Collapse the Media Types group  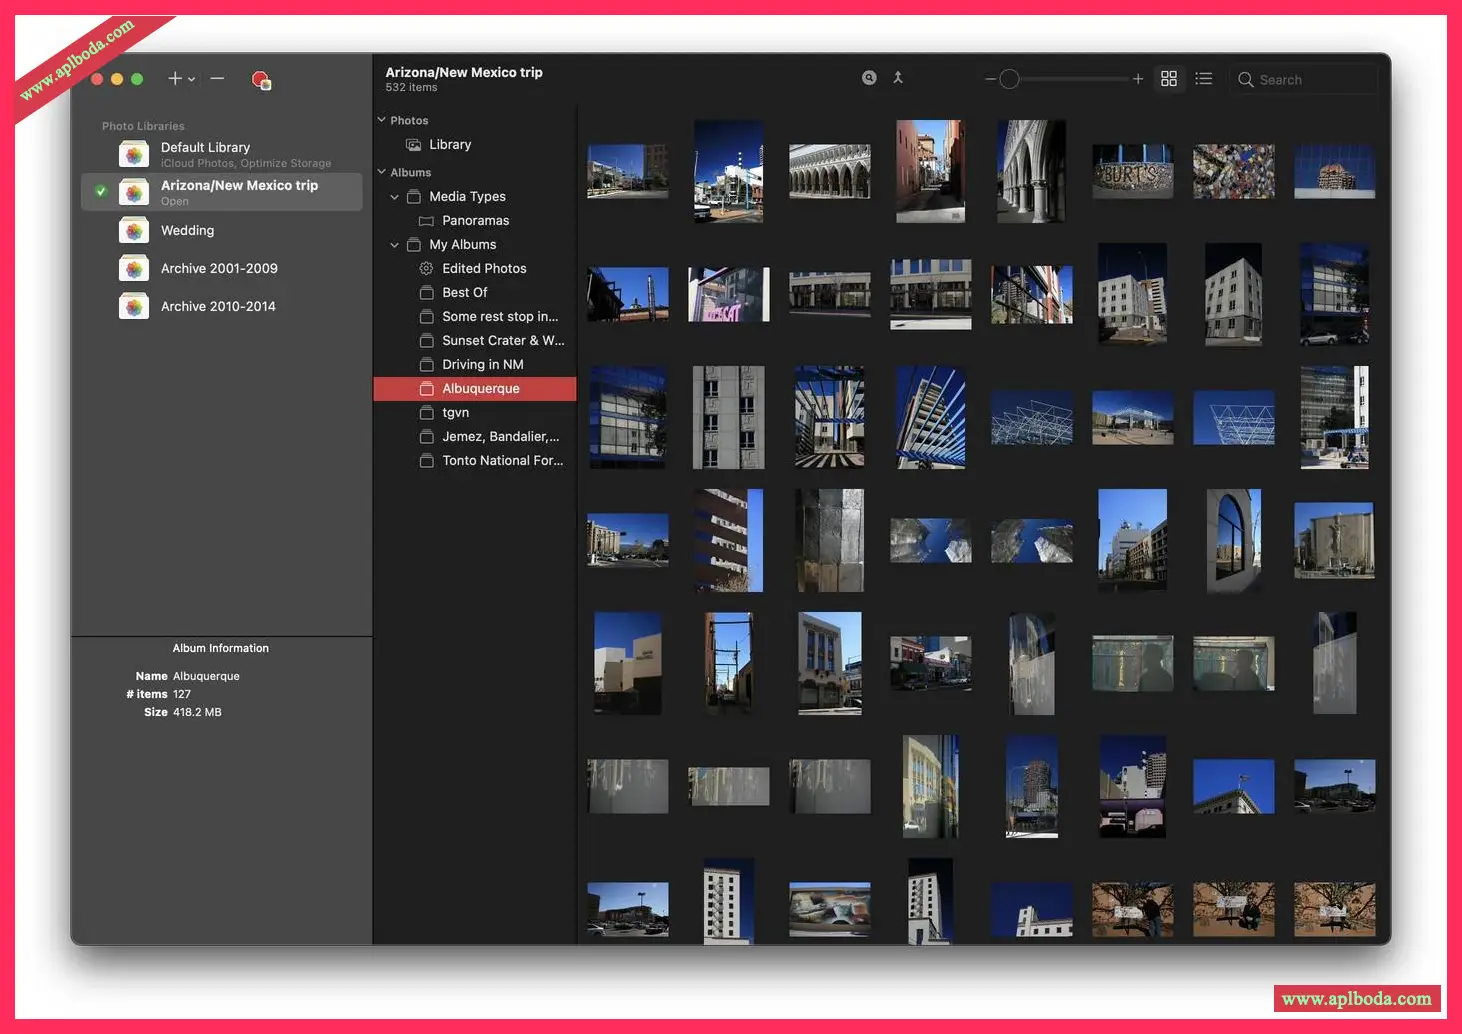tap(395, 197)
